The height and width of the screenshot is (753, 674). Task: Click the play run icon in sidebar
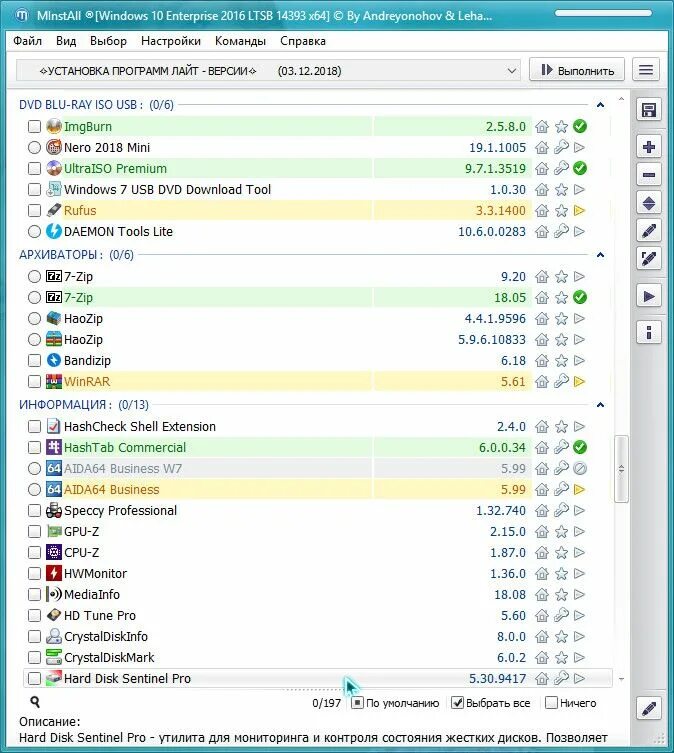tap(649, 296)
